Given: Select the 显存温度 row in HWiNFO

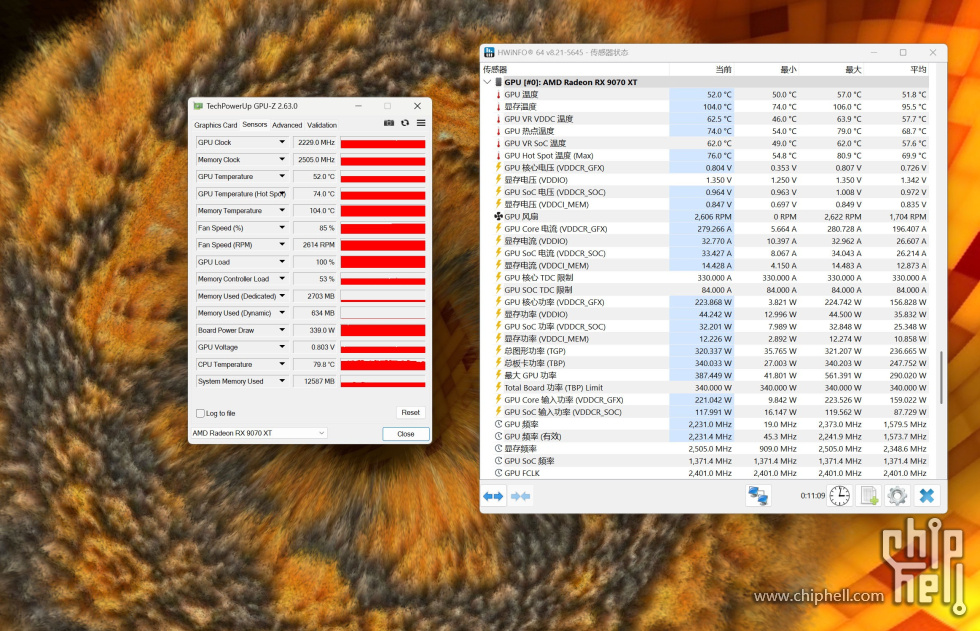Looking at the screenshot, I should 706,107.
